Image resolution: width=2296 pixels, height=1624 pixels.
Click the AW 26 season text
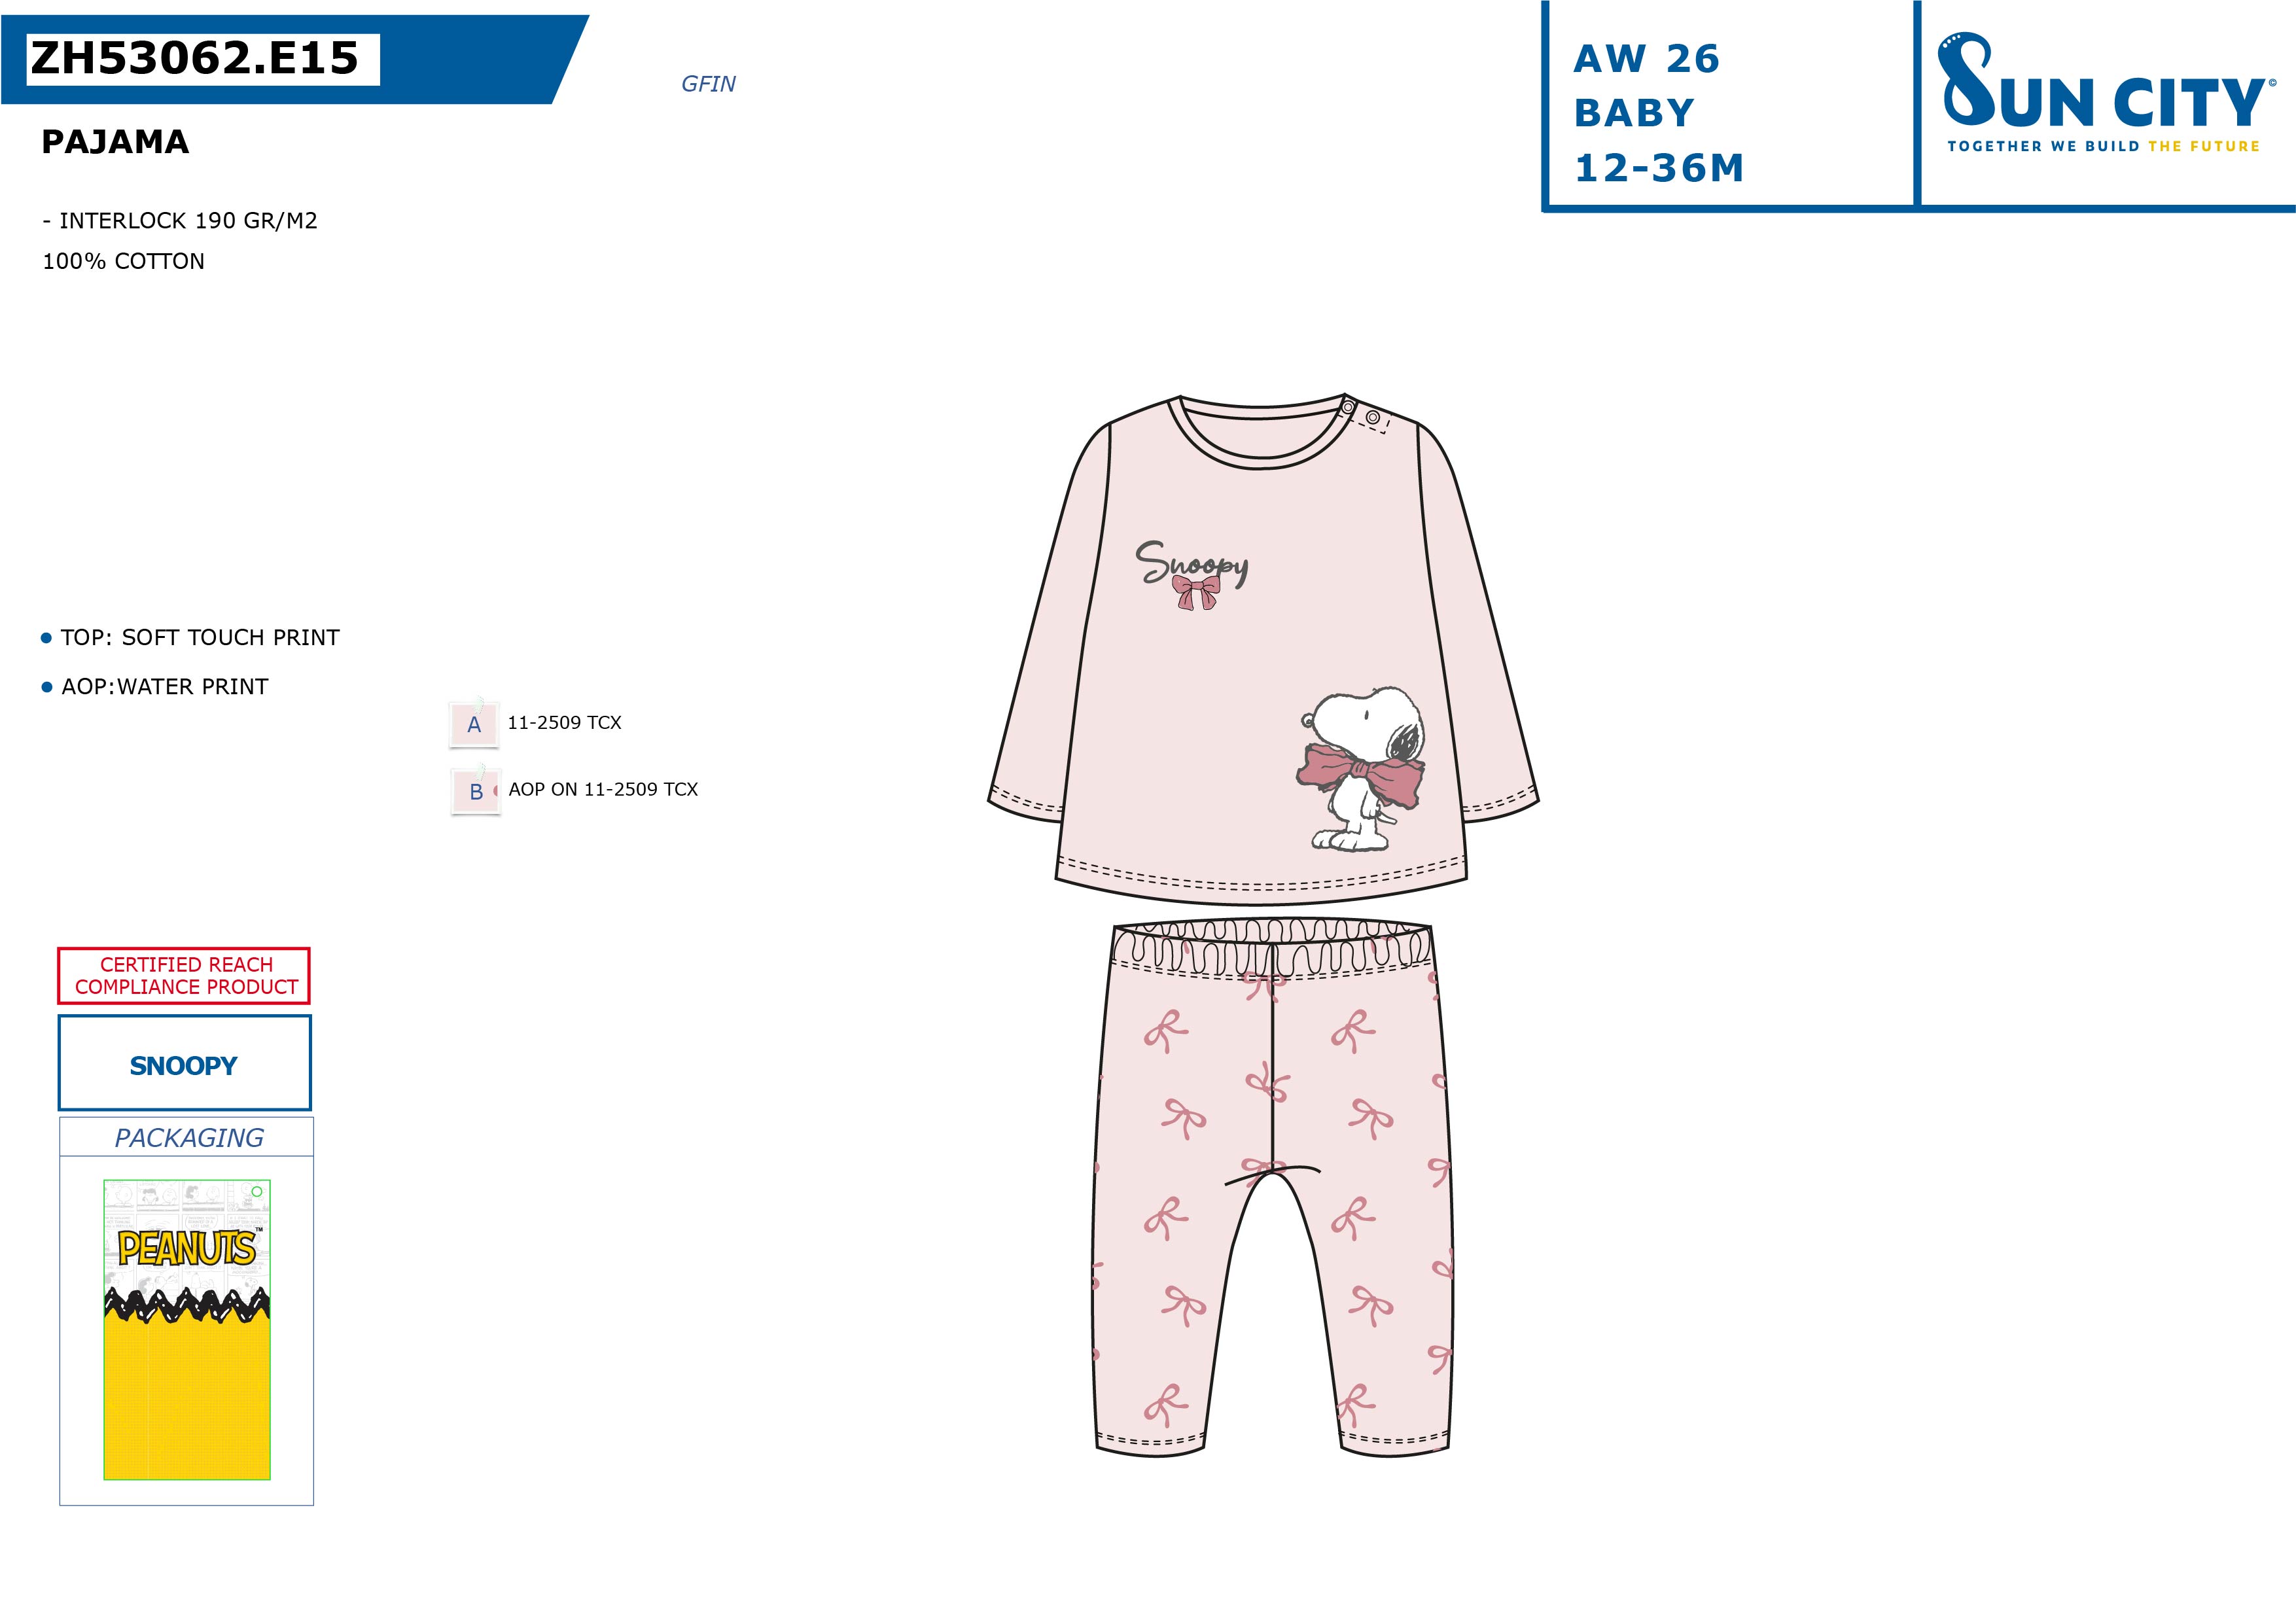(1646, 59)
